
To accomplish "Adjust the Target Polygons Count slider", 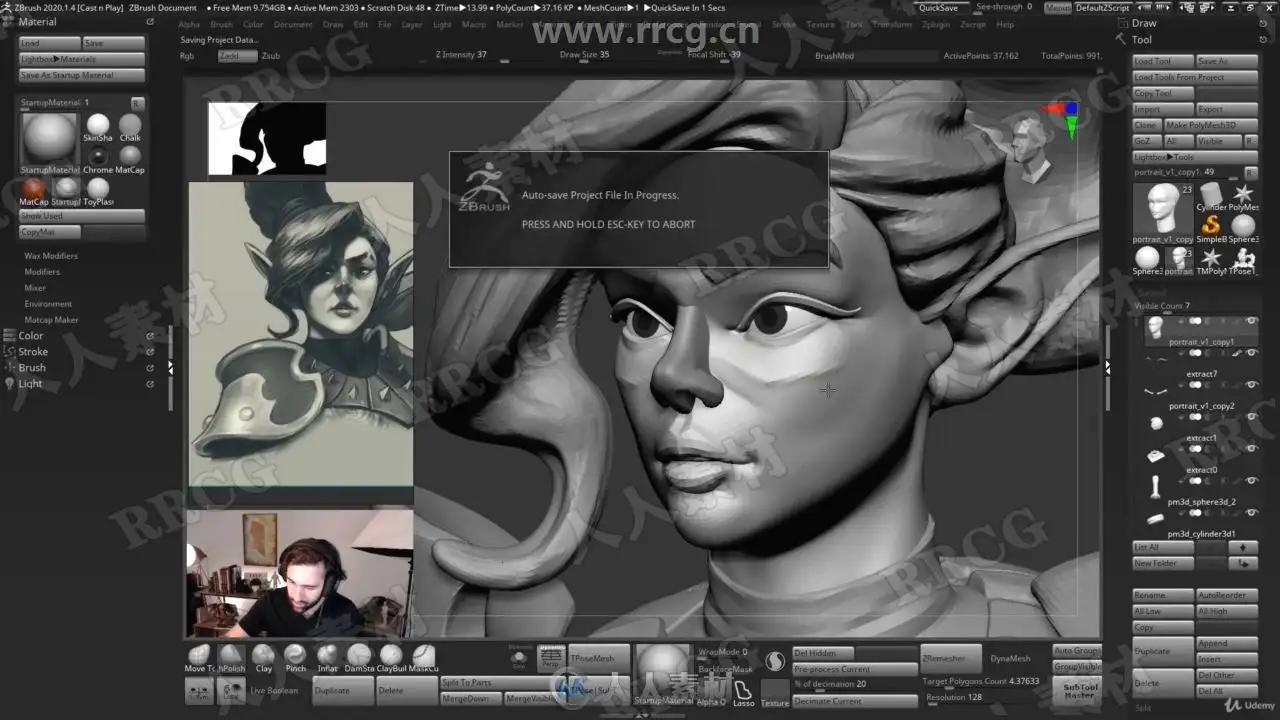I will click(x=981, y=681).
